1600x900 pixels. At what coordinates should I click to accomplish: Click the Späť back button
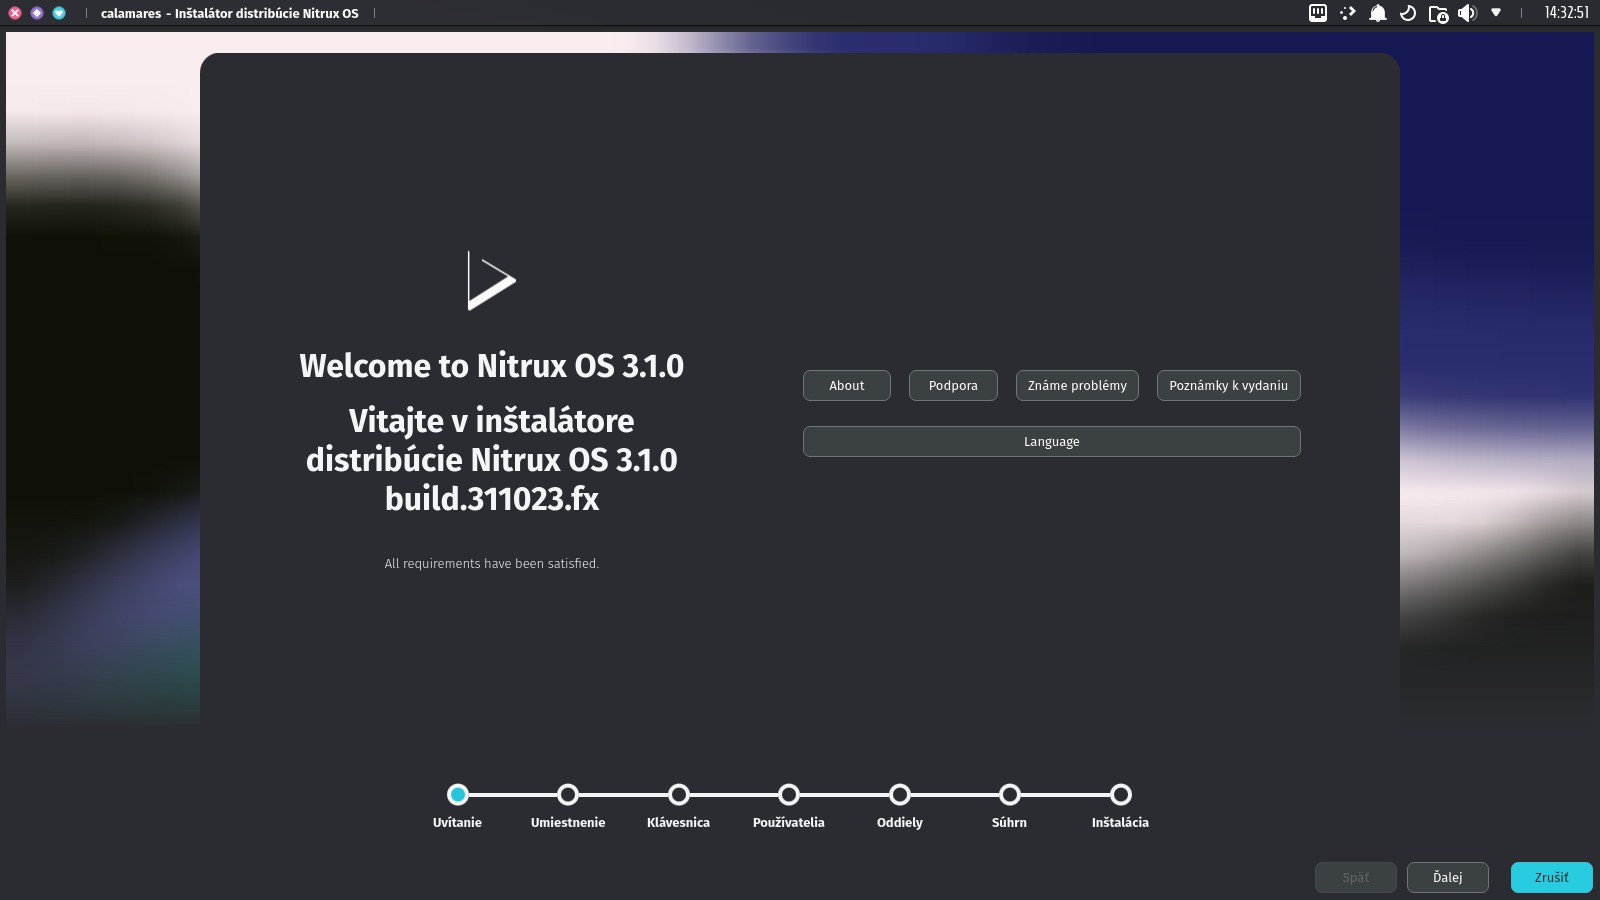tap(1356, 877)
